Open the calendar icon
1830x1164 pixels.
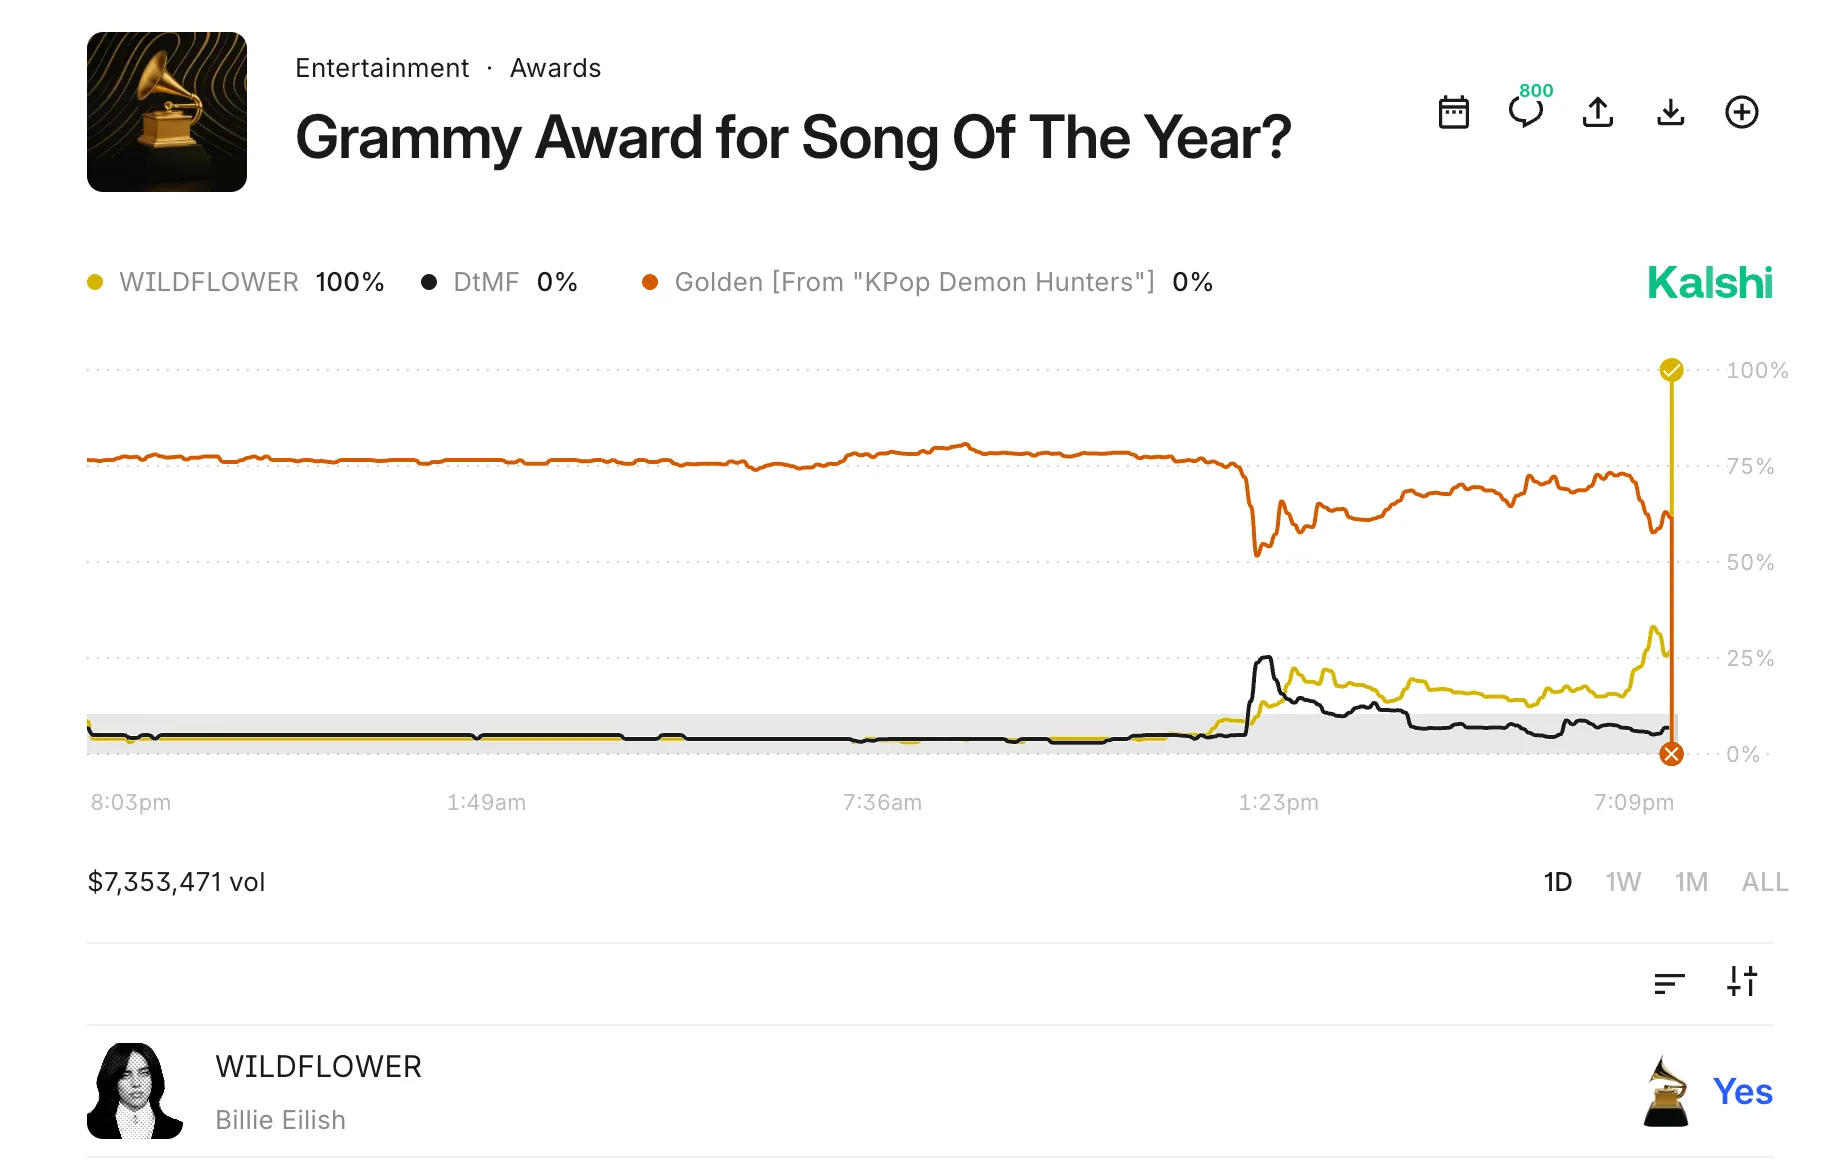point(1453,112)
